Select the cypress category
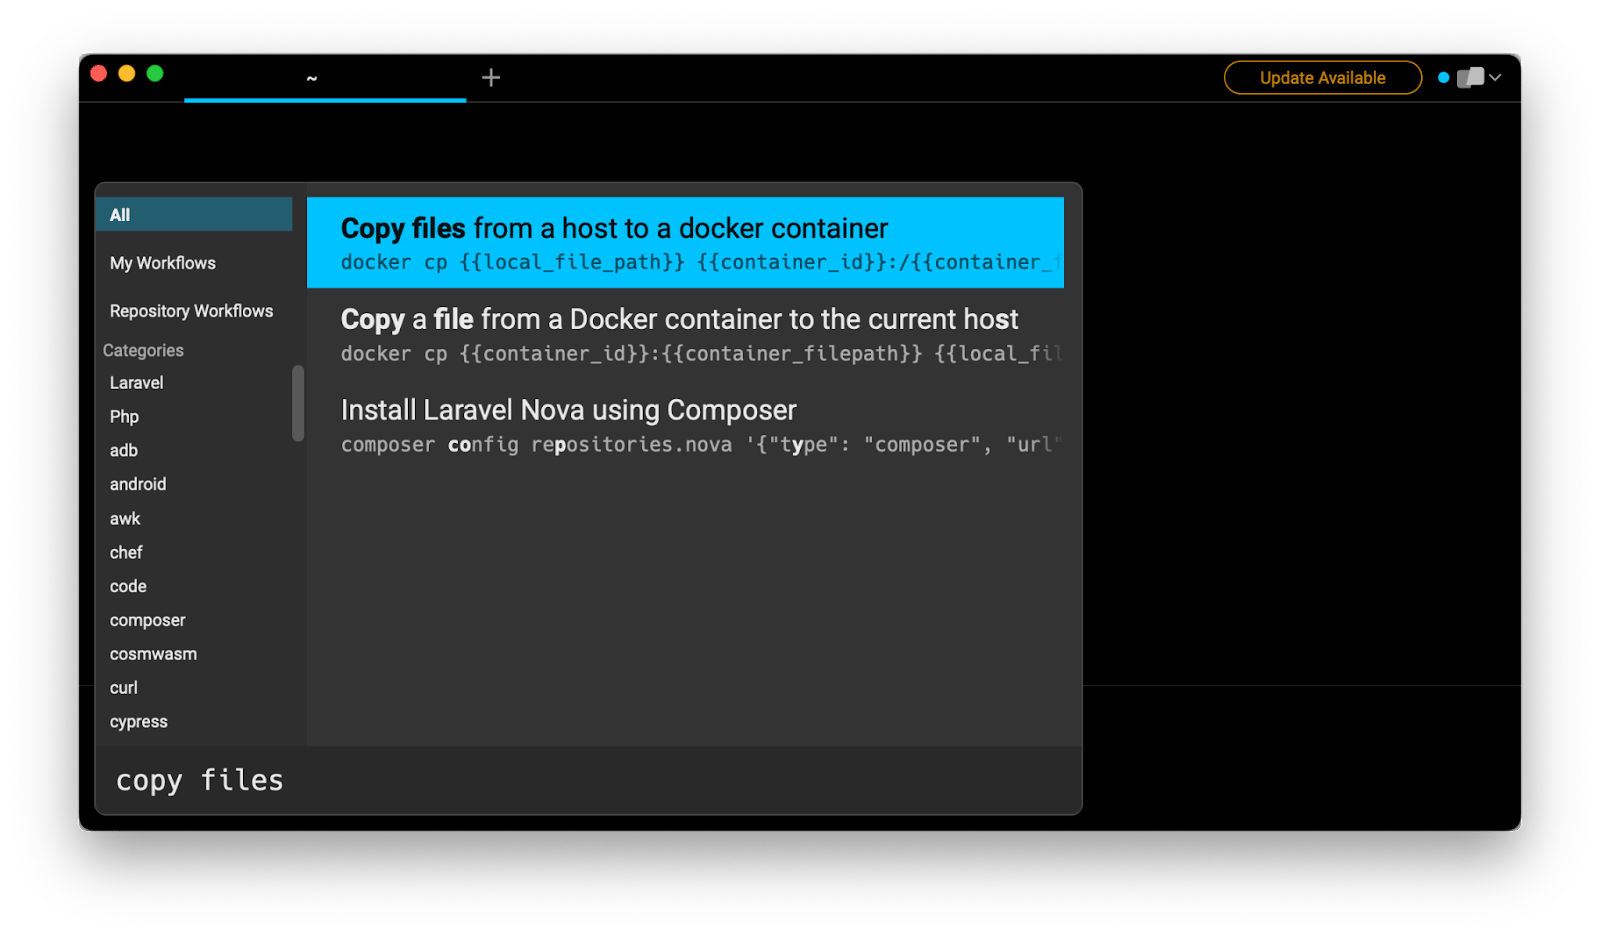This screenshot has height=935, width=1600. (139, 722)
